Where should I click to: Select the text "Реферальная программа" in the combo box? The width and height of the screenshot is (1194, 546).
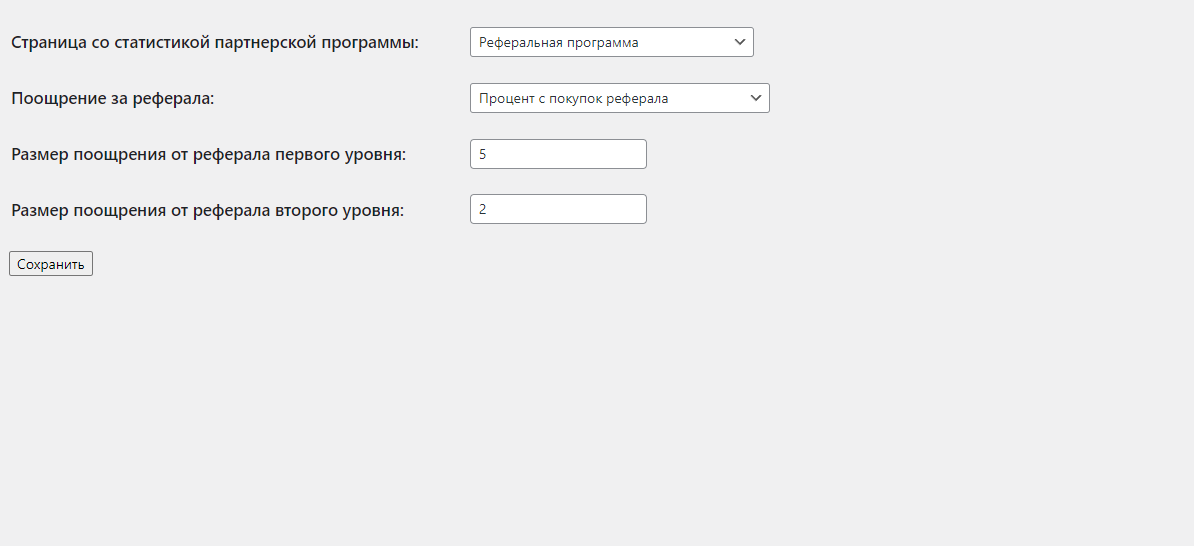[x=558, y=42]
